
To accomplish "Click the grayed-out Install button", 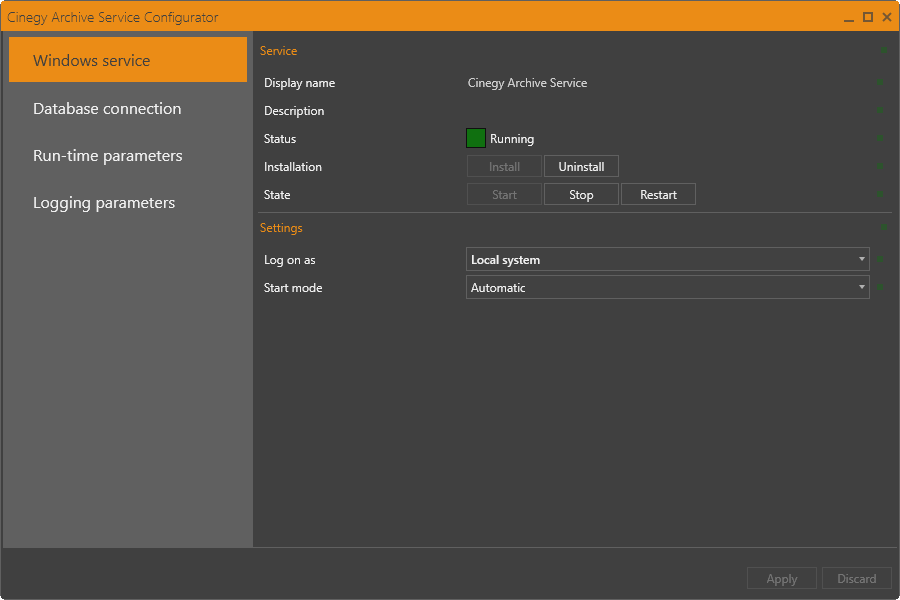I will (x=504, y=167).
